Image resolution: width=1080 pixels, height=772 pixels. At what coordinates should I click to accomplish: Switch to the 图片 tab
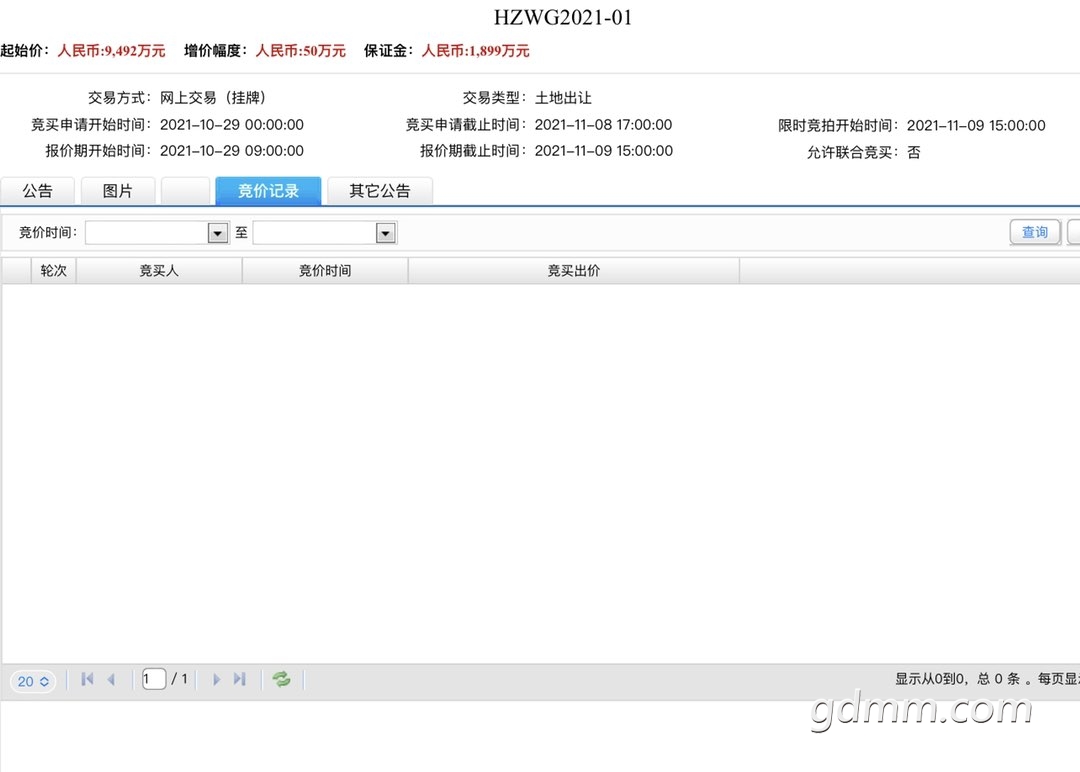point(118,191)
